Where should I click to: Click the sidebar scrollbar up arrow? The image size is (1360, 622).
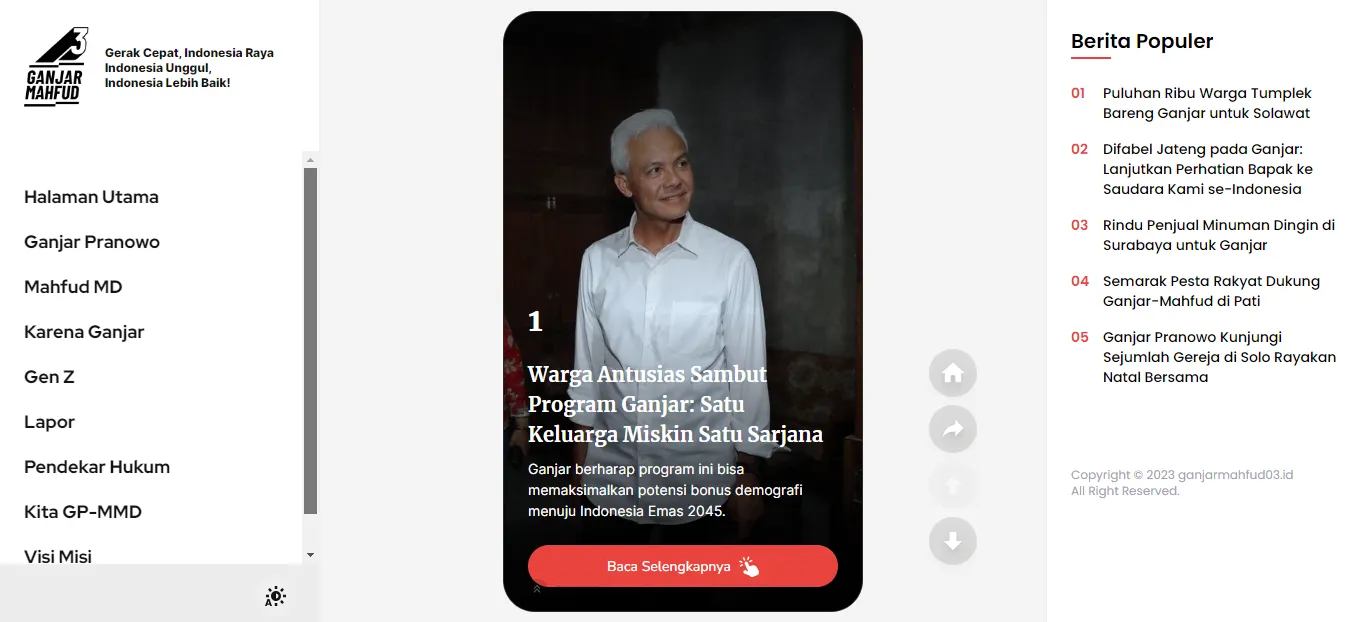coord(310,160)
